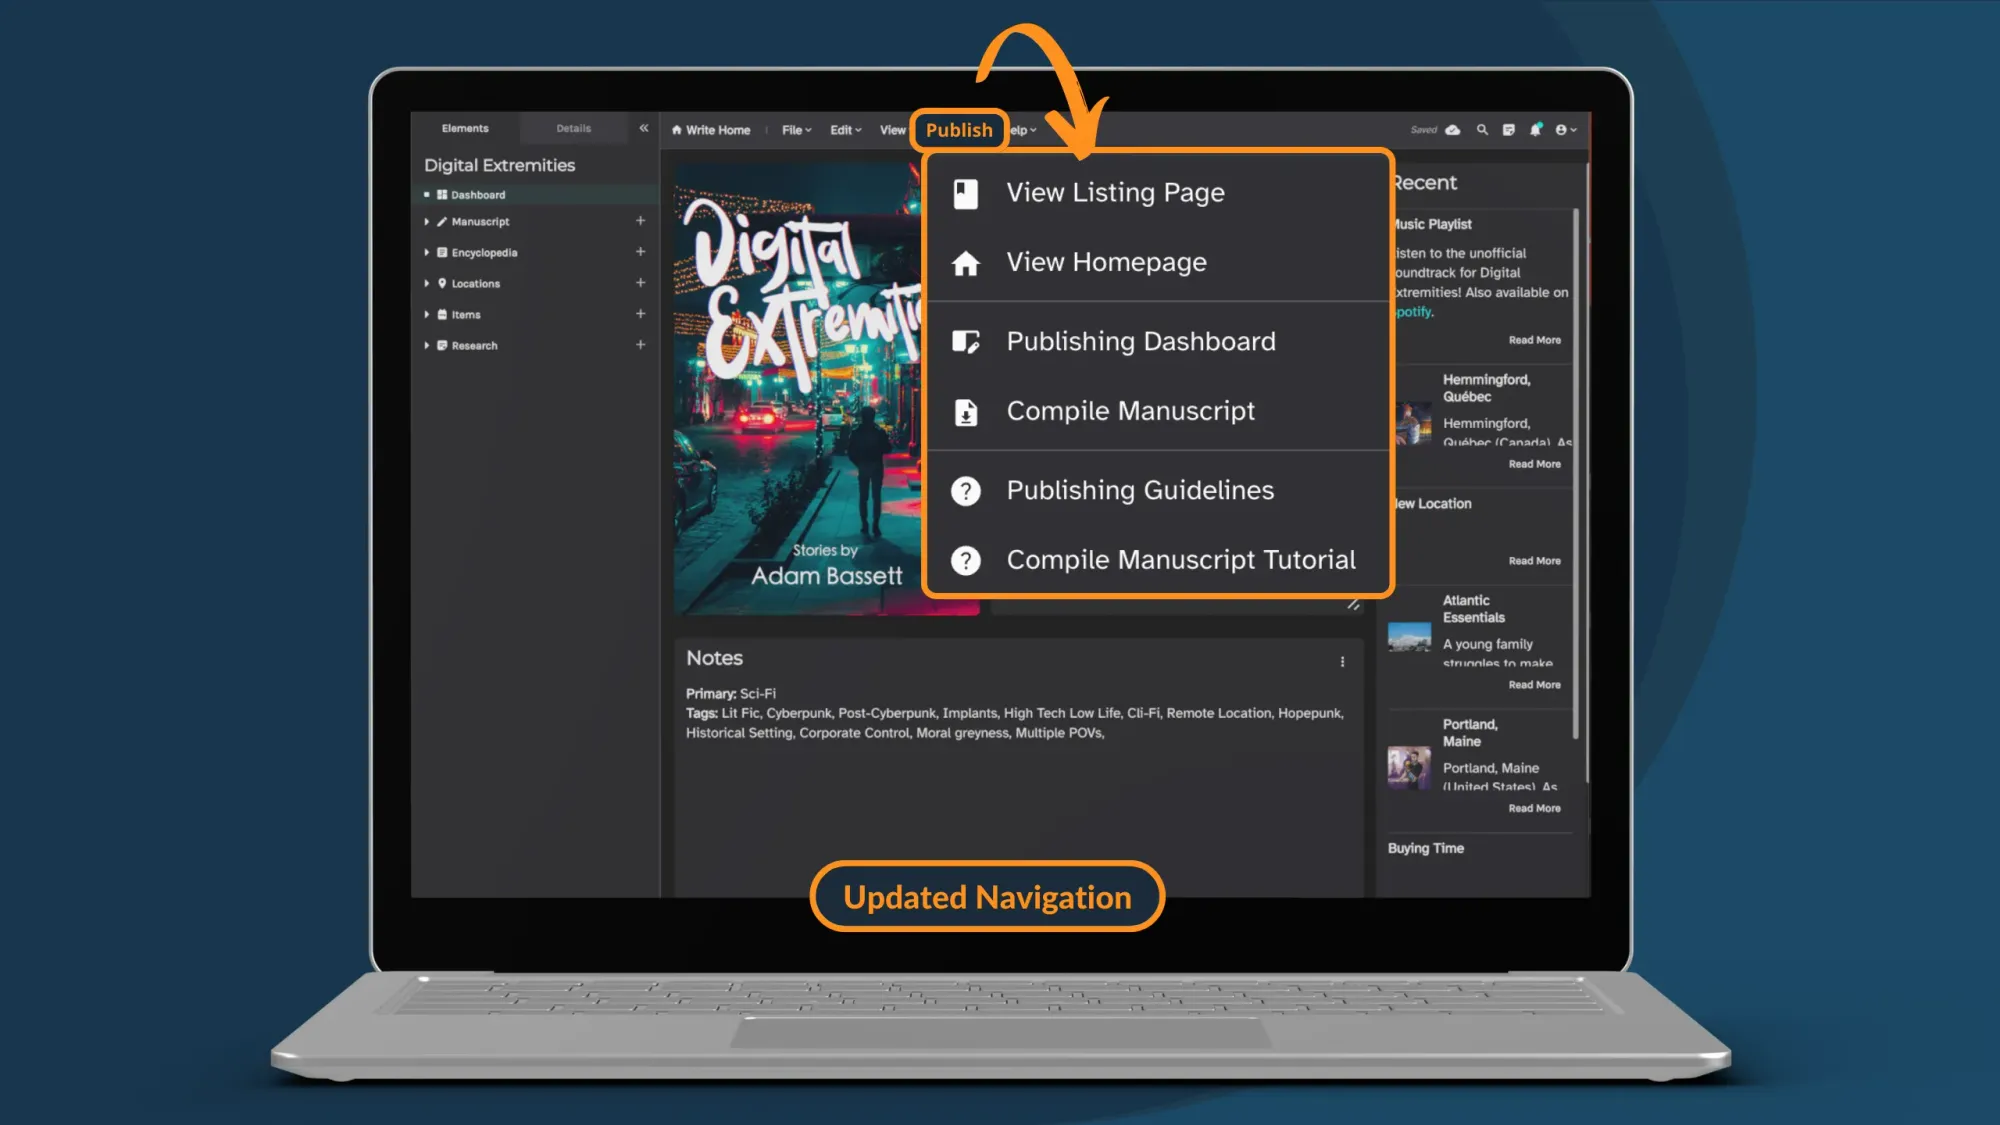Open notifications via the bell icon
2000x1125 pixels.
coord(1536,130)
